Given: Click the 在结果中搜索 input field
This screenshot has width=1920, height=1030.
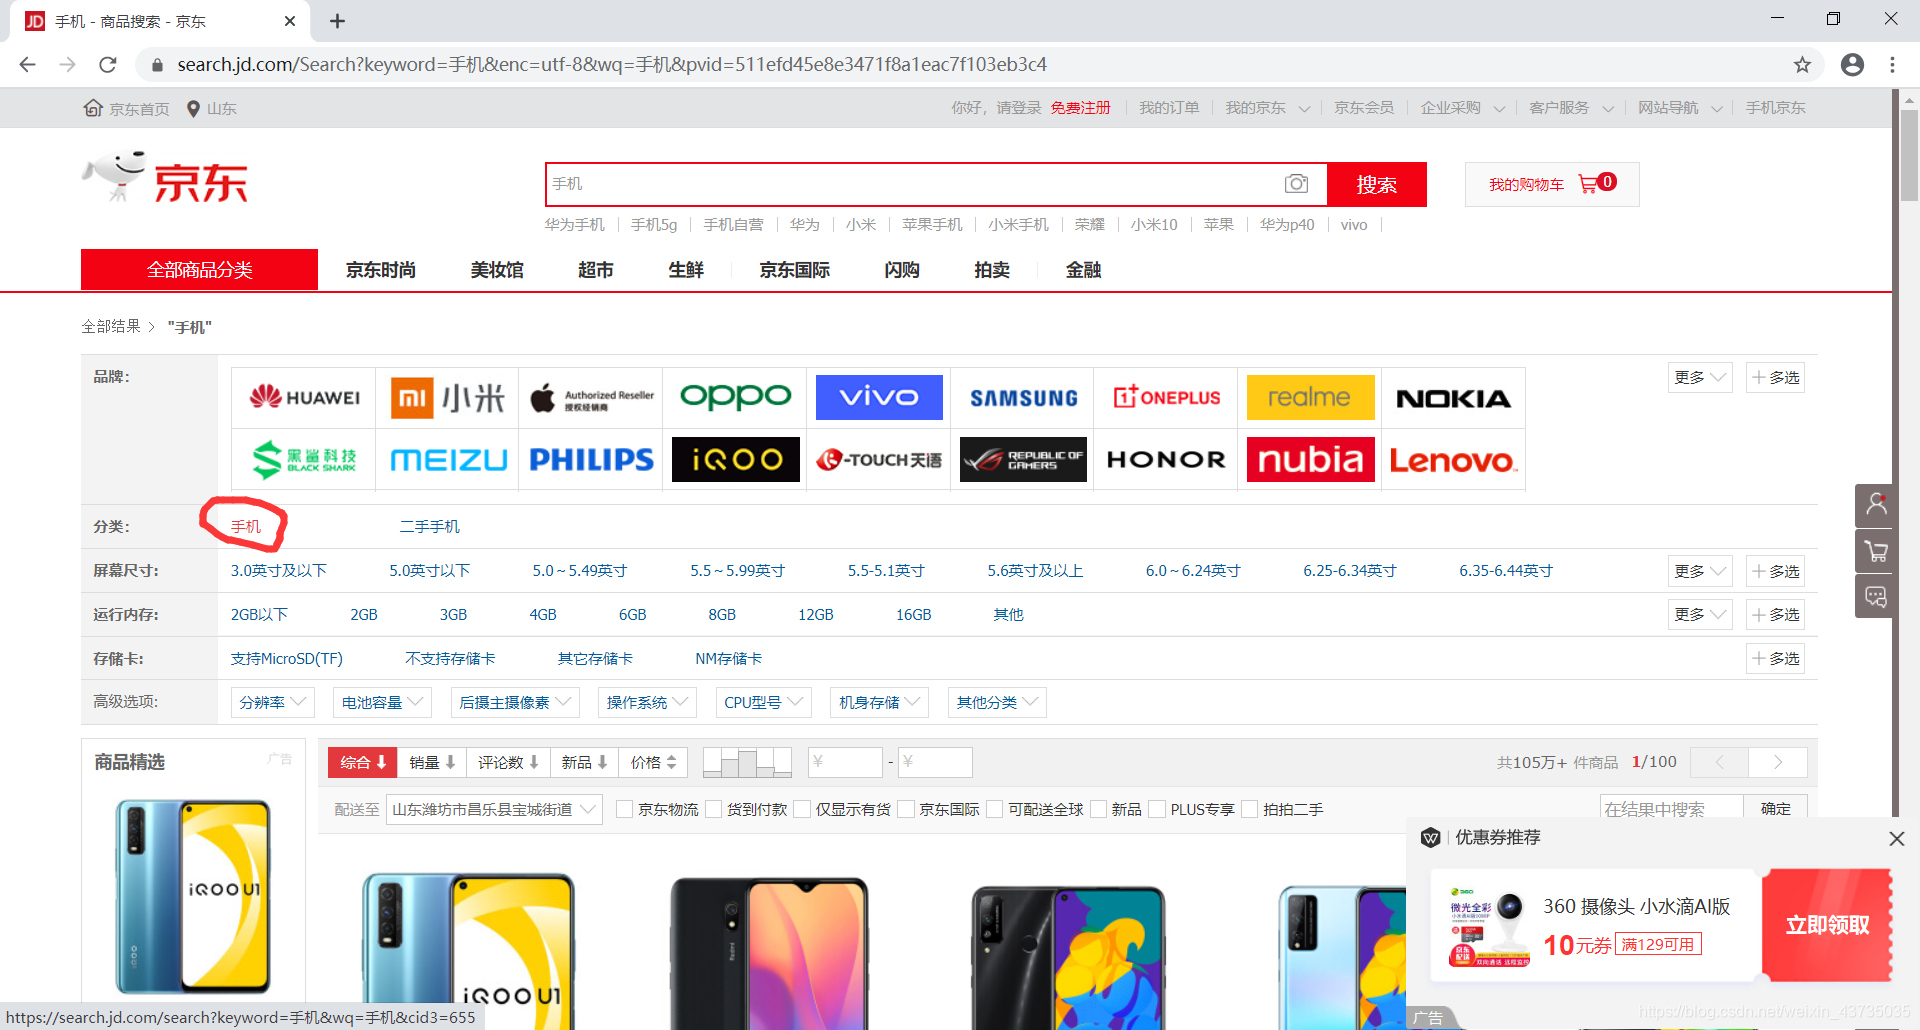Looking at the screenshot, I should (1671, 809).
